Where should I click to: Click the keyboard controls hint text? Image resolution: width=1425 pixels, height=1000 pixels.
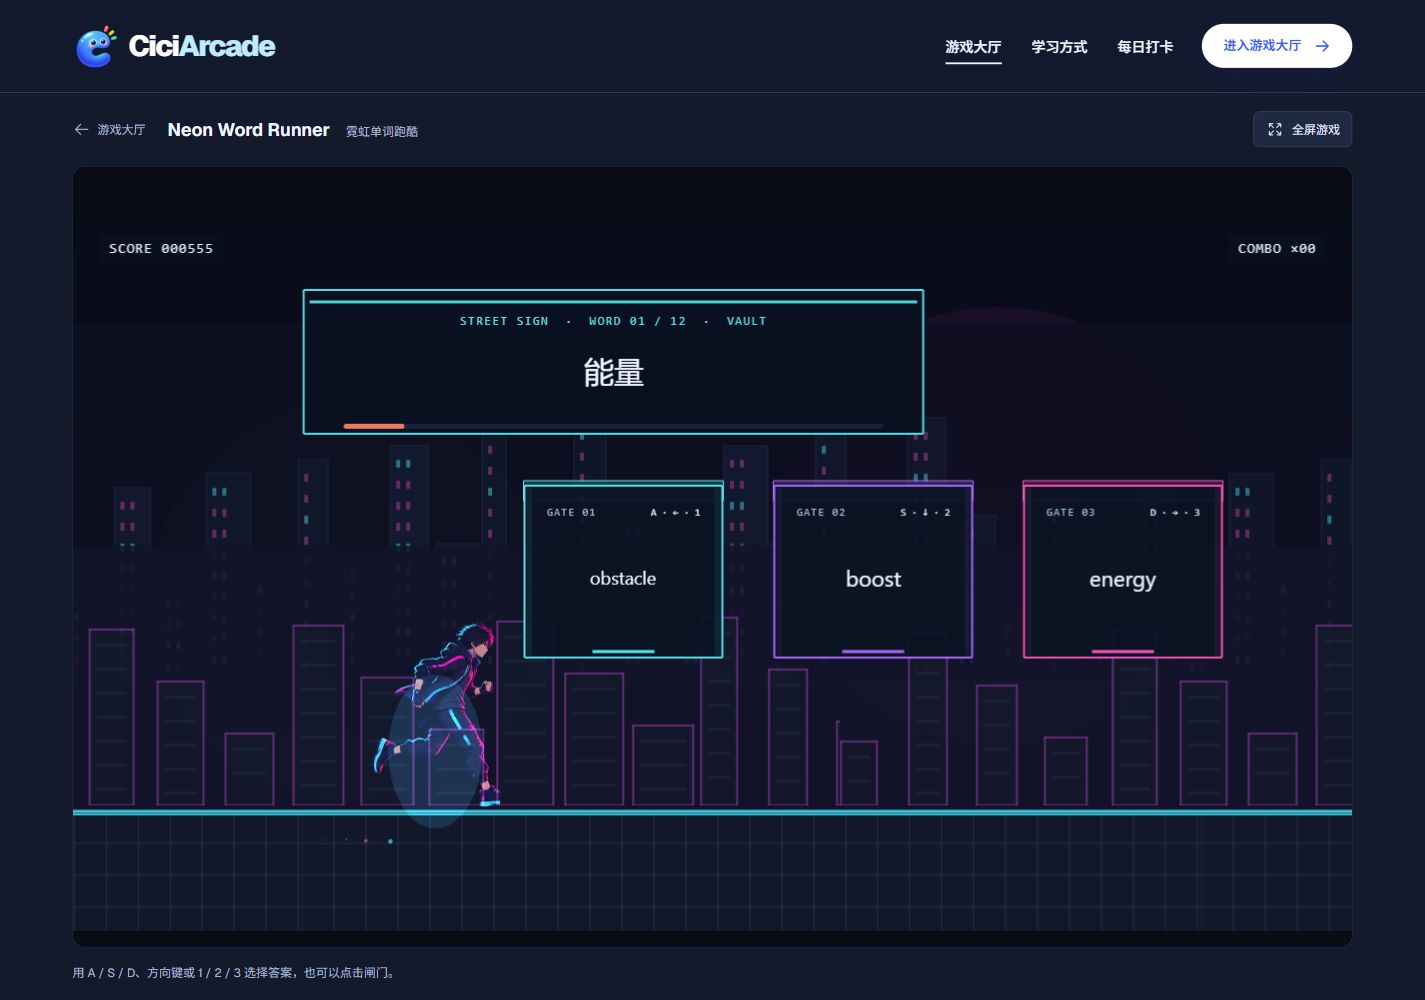coord(234,972)
